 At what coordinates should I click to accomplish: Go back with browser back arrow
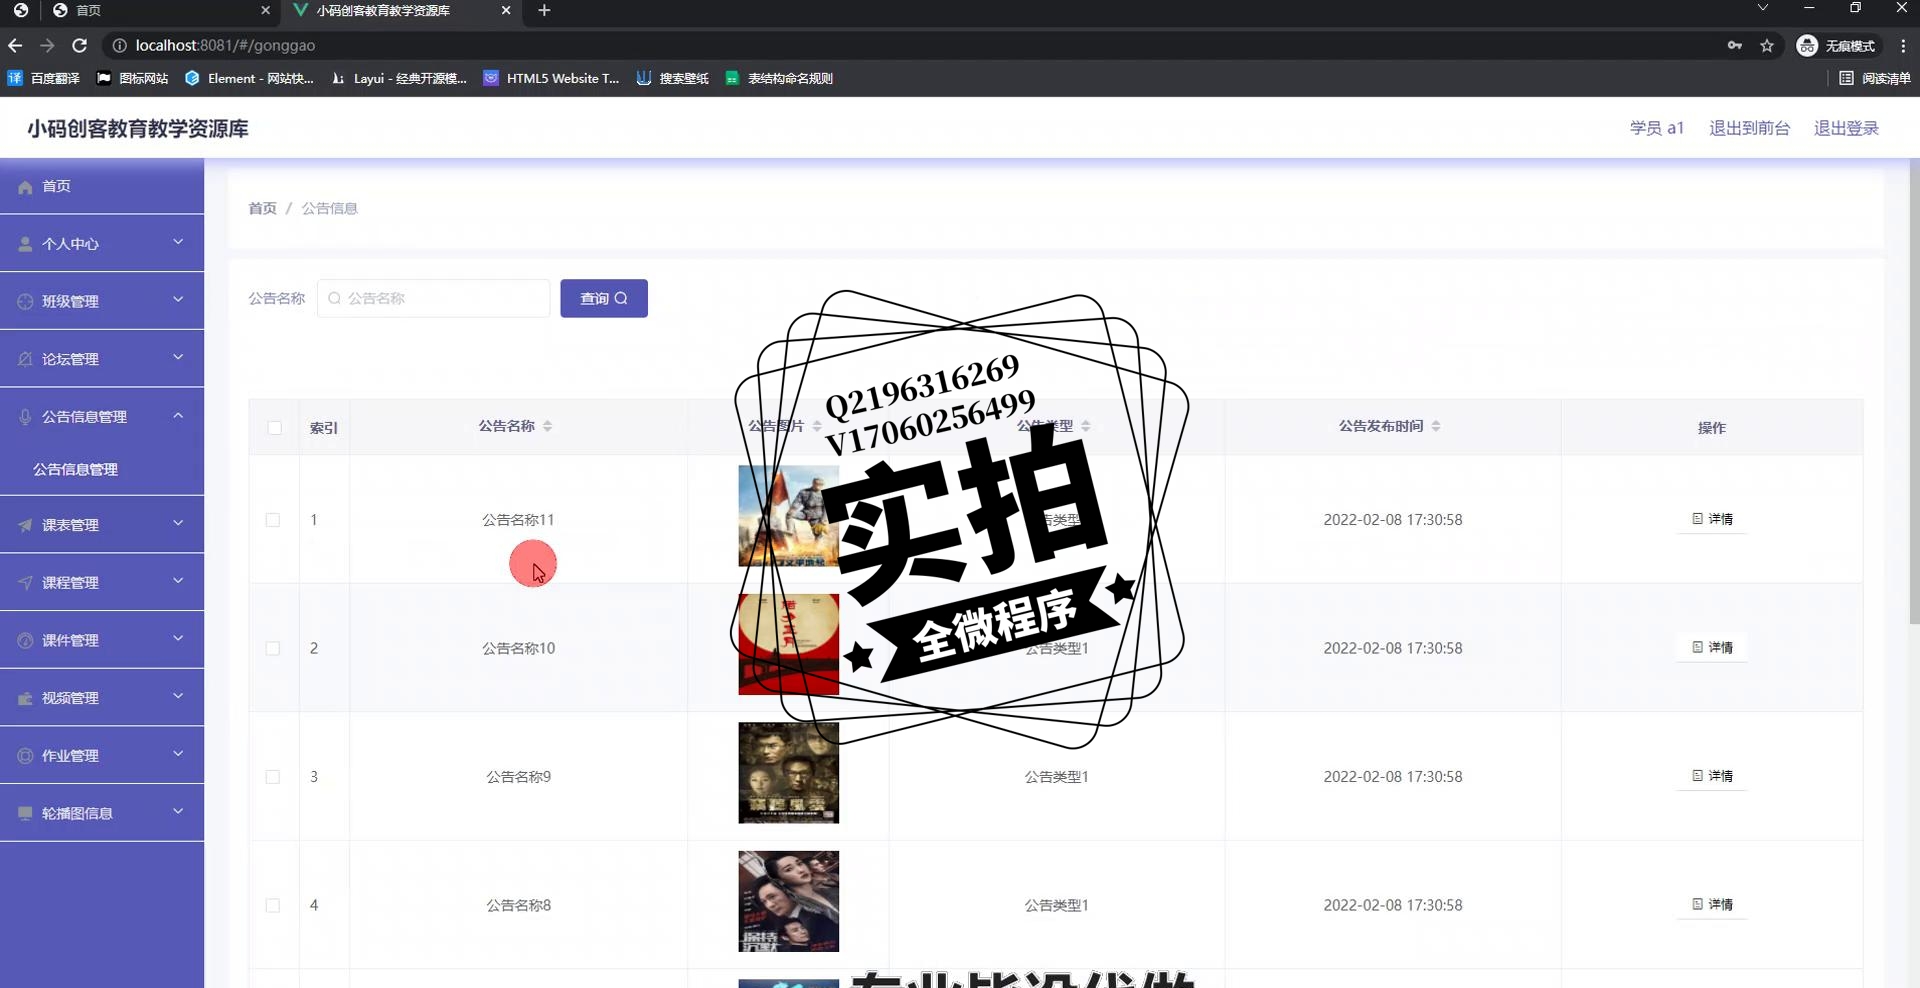[15, 46]
